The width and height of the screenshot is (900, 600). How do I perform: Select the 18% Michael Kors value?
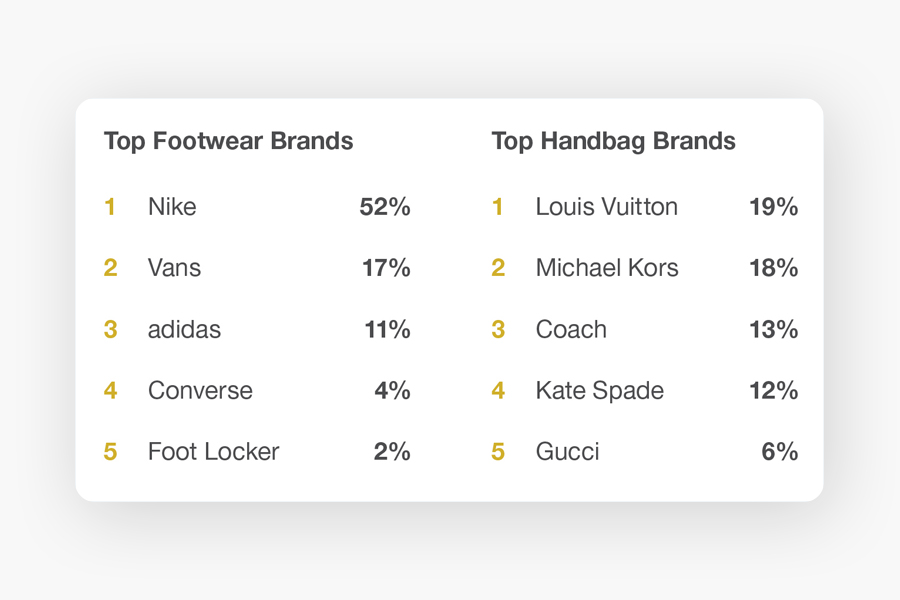(x=774, y=268)
